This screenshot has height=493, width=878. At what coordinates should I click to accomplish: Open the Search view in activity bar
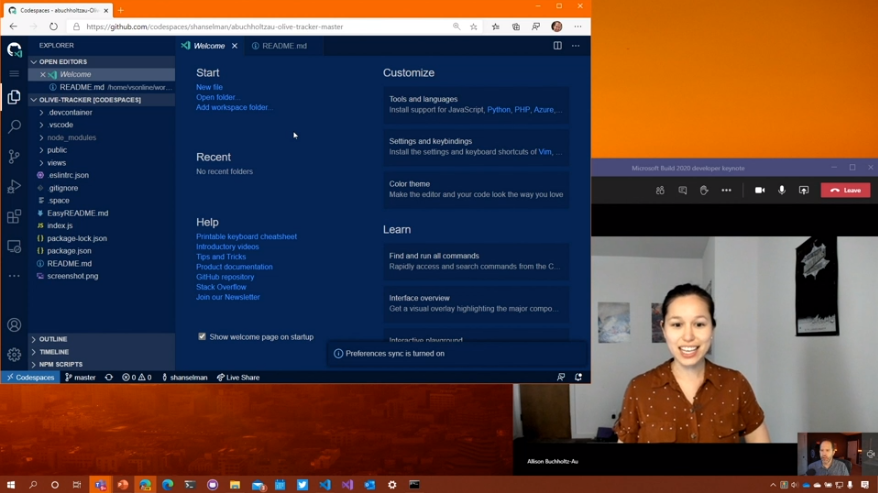[x=14, y=127]
